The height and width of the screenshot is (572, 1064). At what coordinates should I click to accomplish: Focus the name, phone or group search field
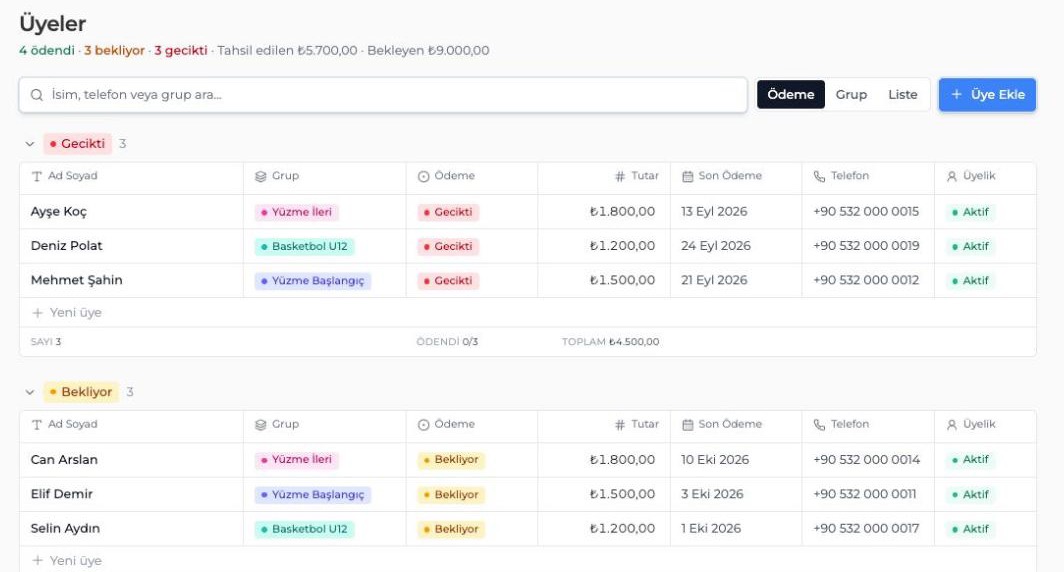point(383,95)
